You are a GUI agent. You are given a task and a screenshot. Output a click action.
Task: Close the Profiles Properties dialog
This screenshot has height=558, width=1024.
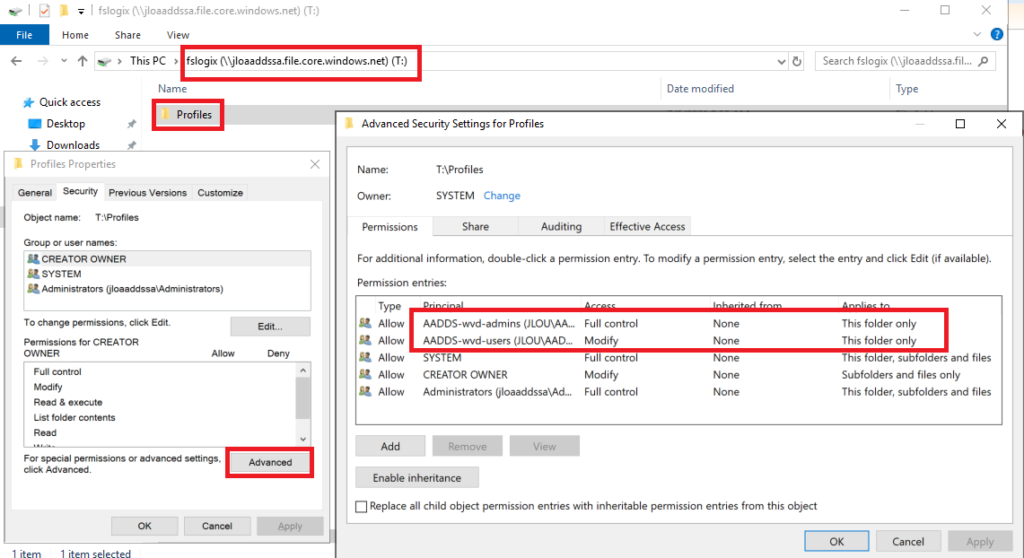click(315, 164)
